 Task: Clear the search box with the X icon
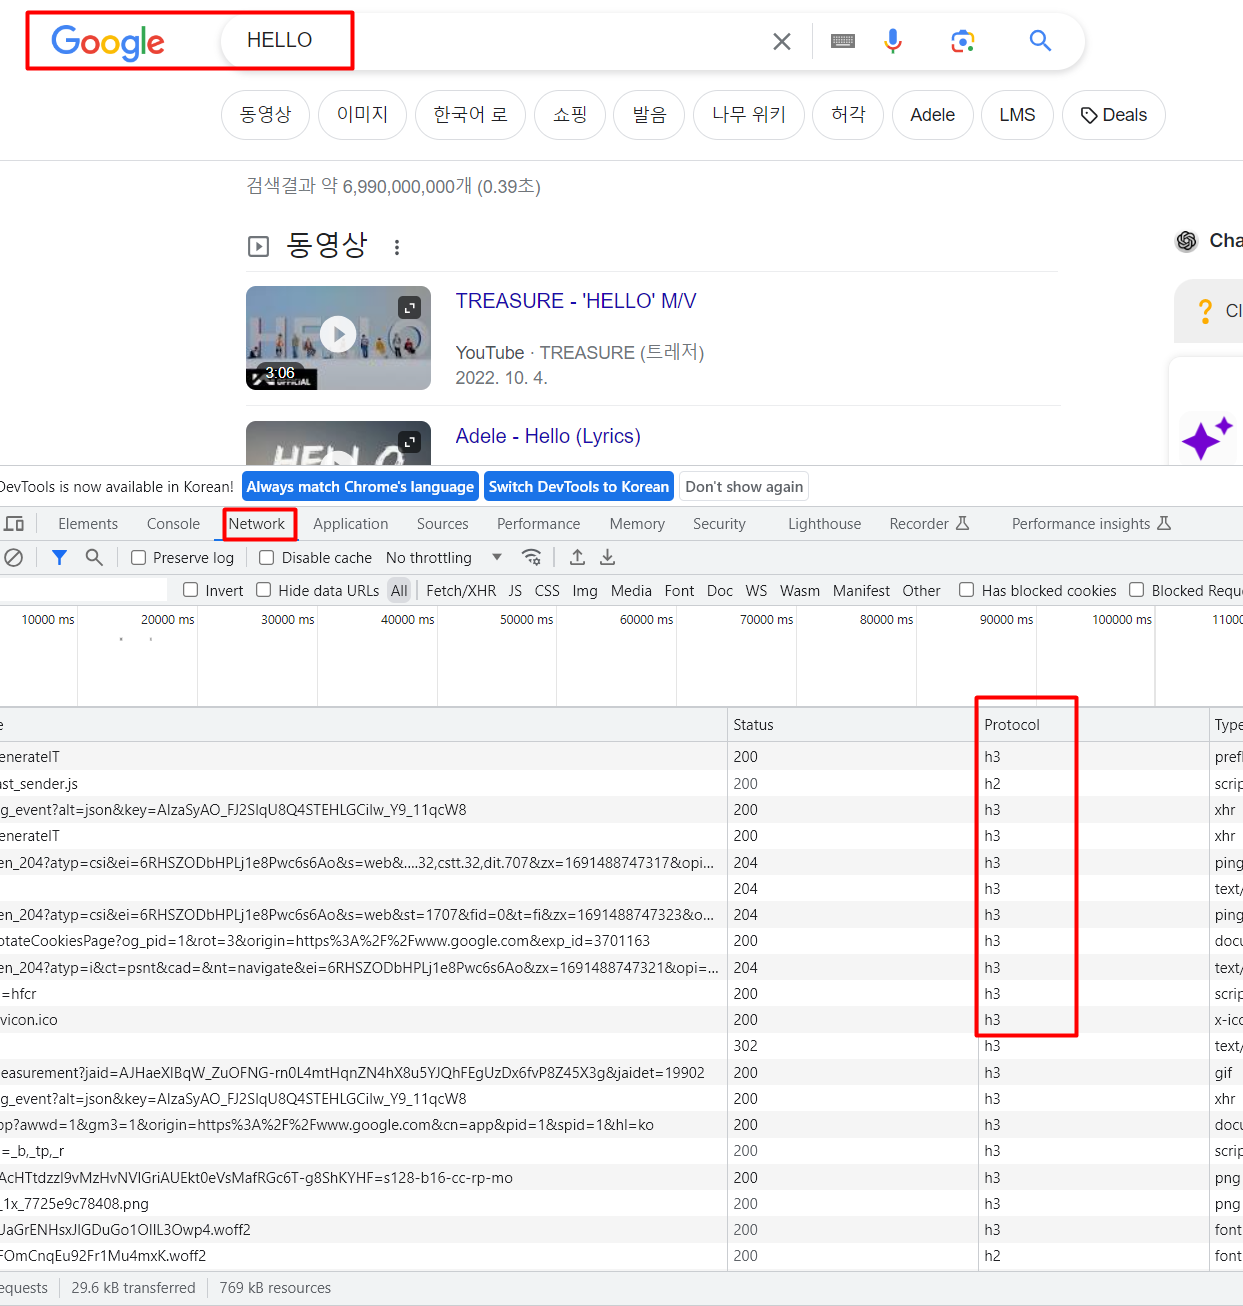[x=782, y=41]
